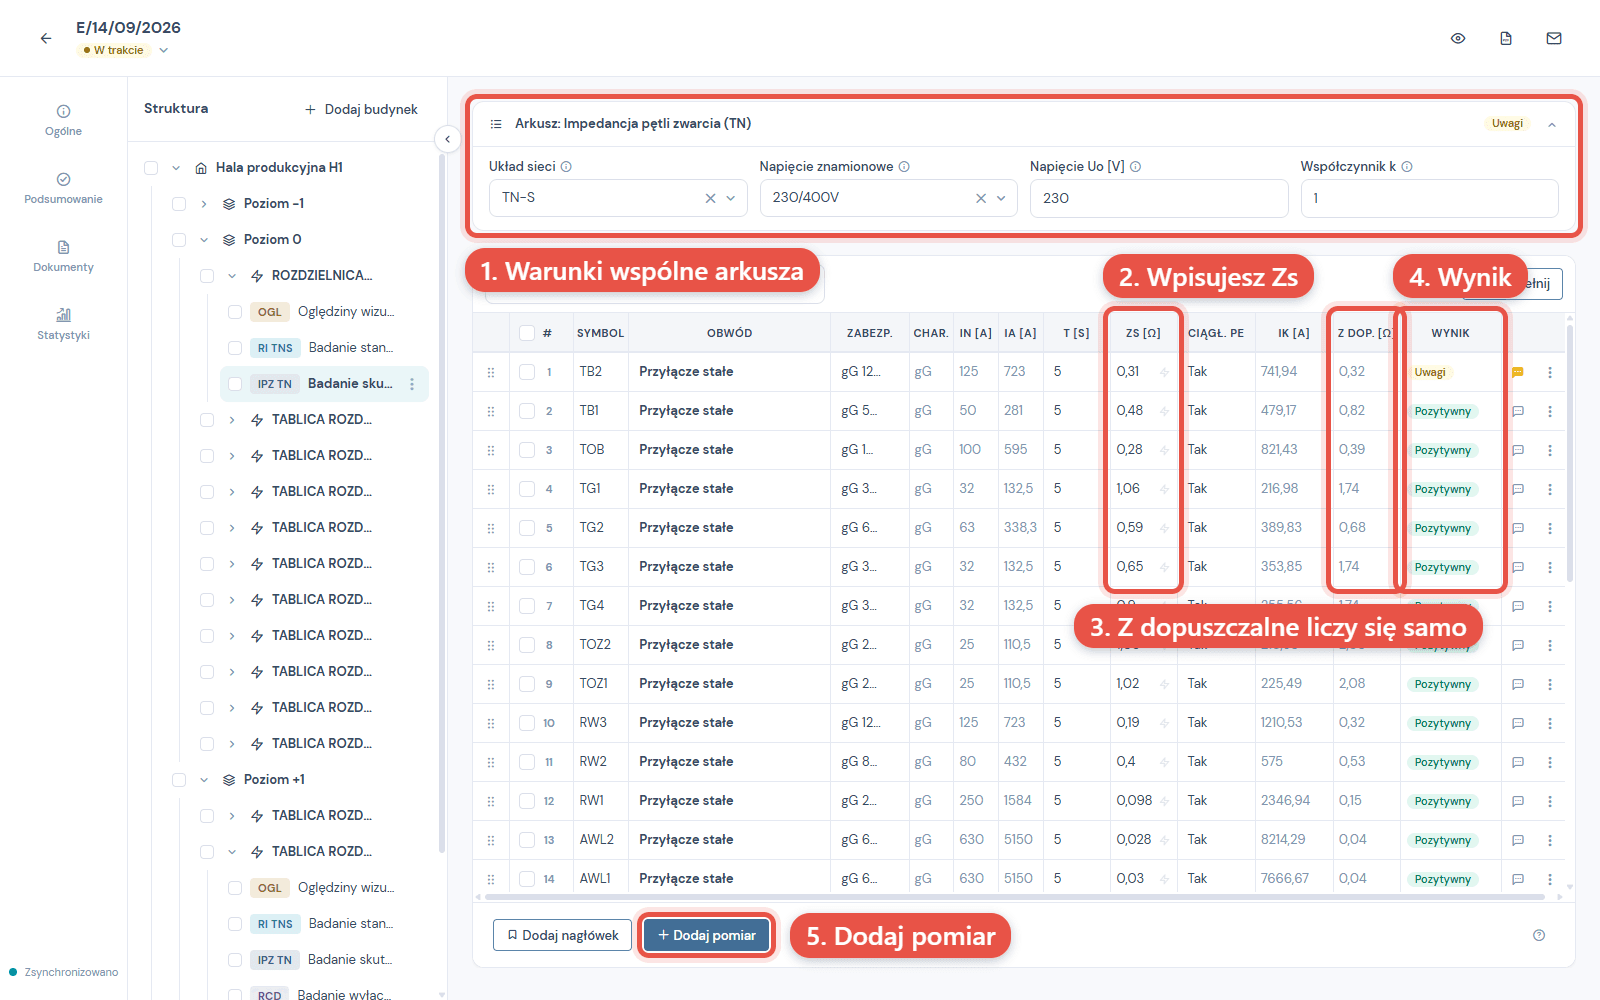Open the Ogólne sidebar section
Viewport: 1600px width, 1000px height.
63,120
